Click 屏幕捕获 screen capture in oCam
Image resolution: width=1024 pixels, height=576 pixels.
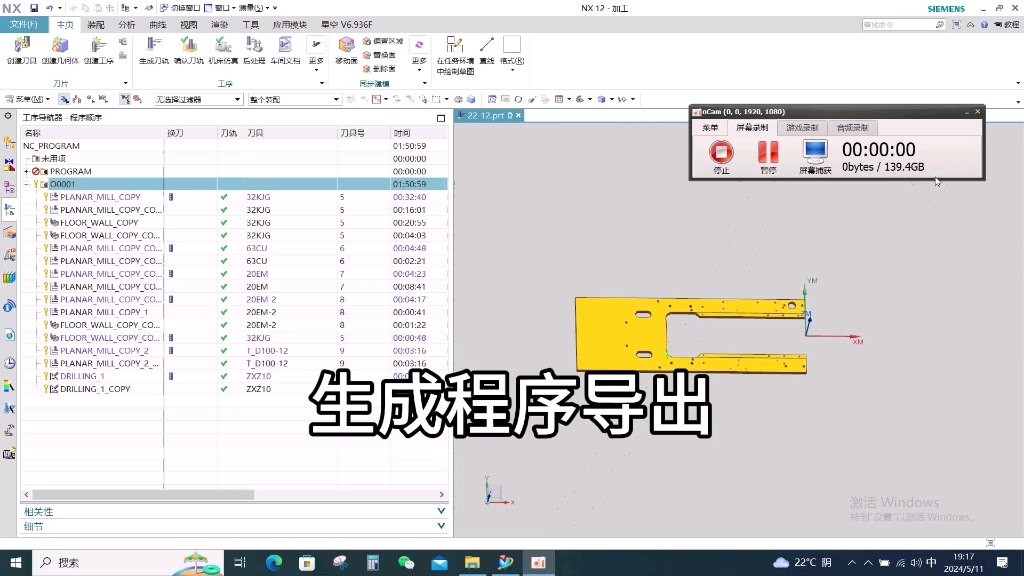pyautogui.click(x=813, y=158)
